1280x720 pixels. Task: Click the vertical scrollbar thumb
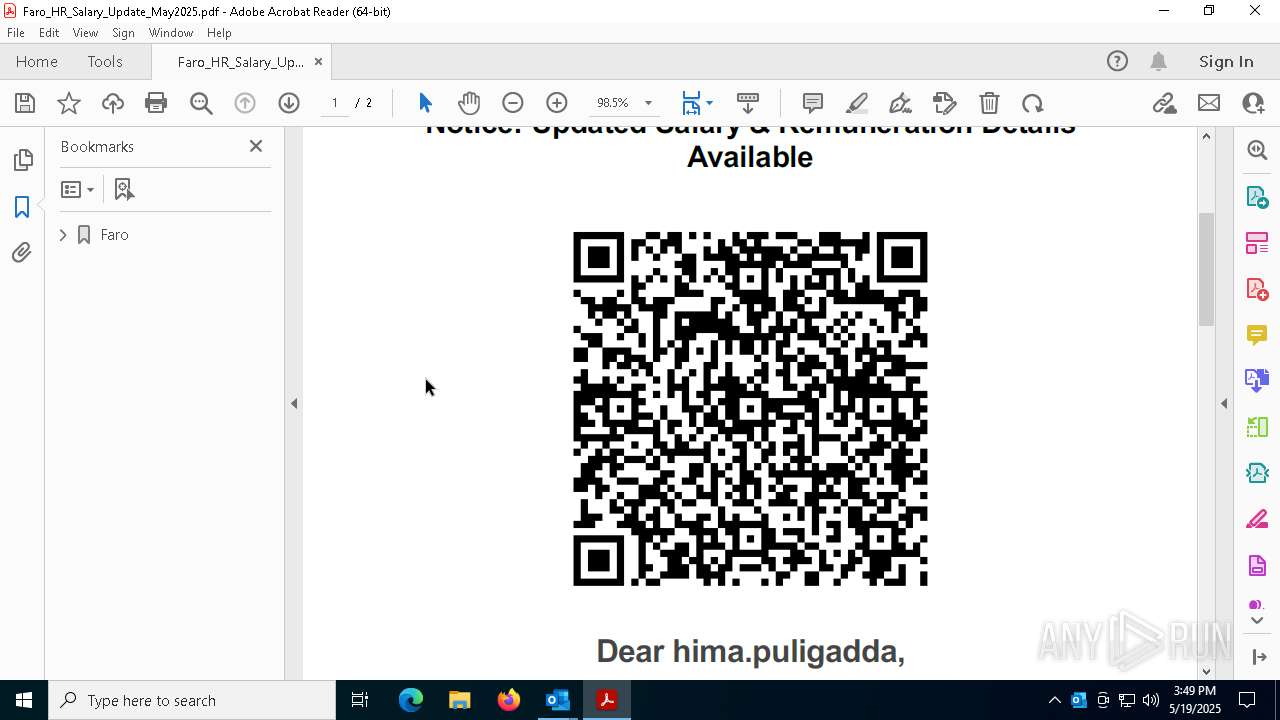click(1206, 268)
